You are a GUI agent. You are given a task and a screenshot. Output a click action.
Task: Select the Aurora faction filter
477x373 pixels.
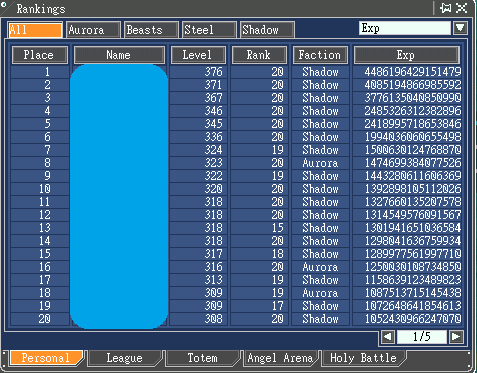(93, 30)
